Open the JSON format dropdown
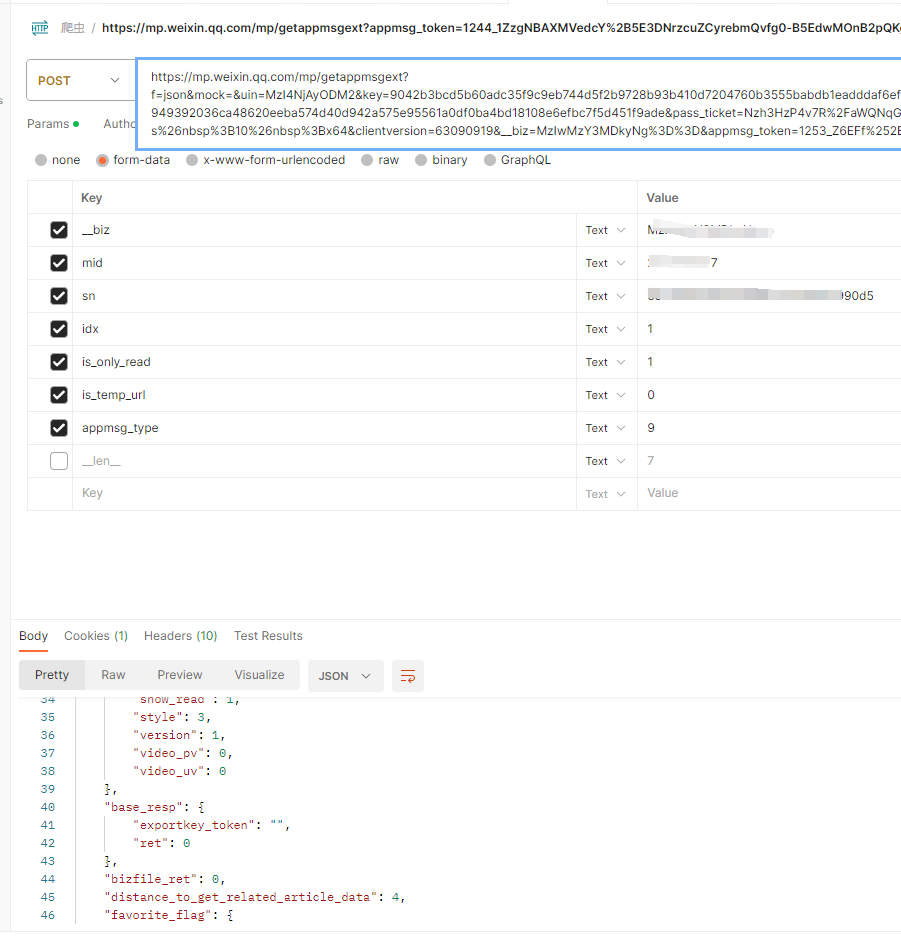Screen dimensions: 901x936 (x=344, y=676)
